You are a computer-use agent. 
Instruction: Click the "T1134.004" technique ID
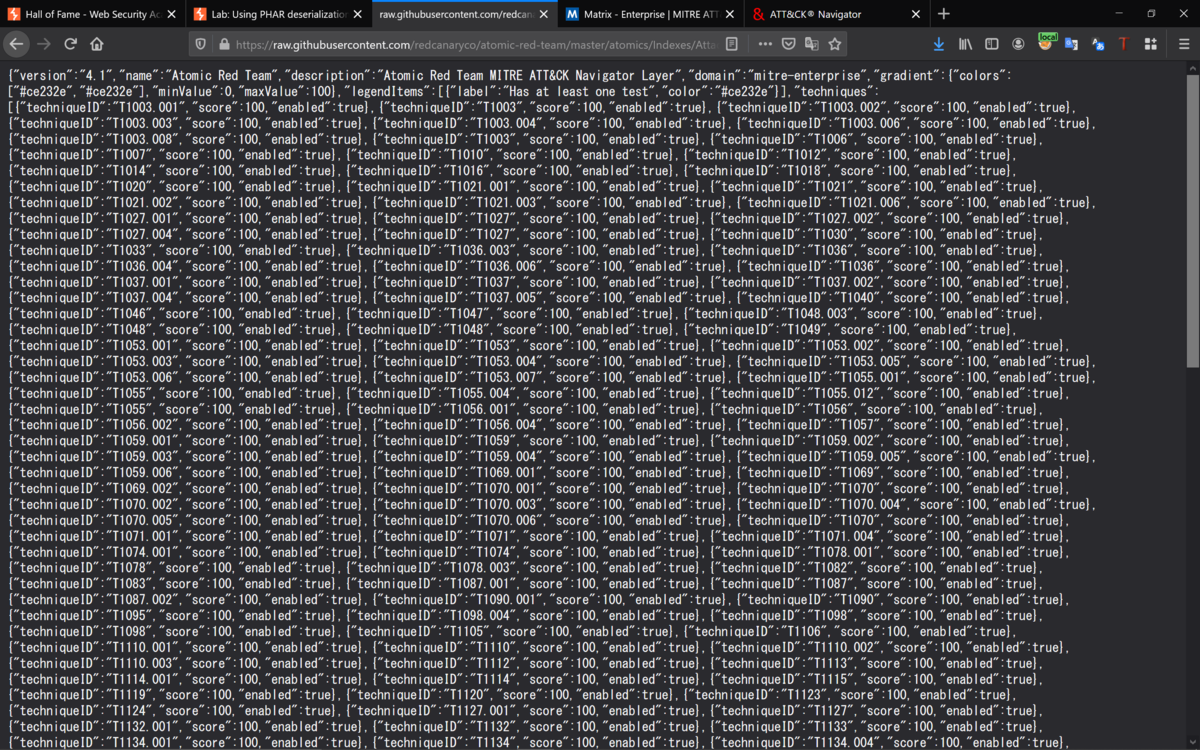(x=842, y=742)
